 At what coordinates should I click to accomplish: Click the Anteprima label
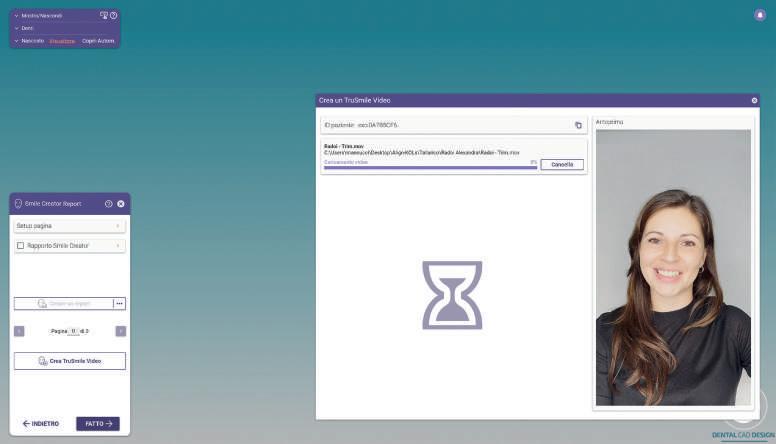click(609, 122)
